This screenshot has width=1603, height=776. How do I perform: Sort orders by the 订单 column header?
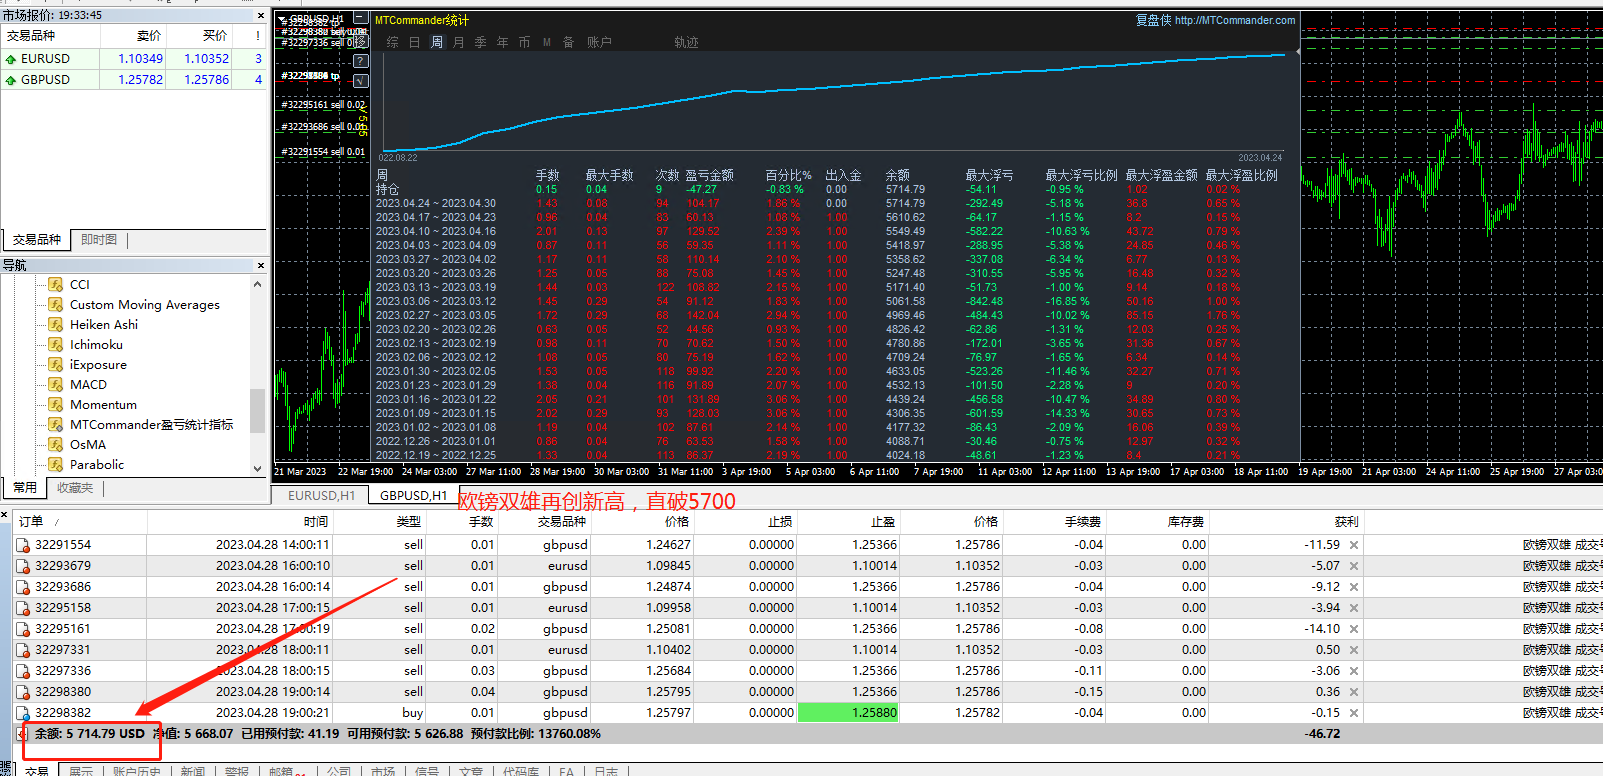(31, 521)
